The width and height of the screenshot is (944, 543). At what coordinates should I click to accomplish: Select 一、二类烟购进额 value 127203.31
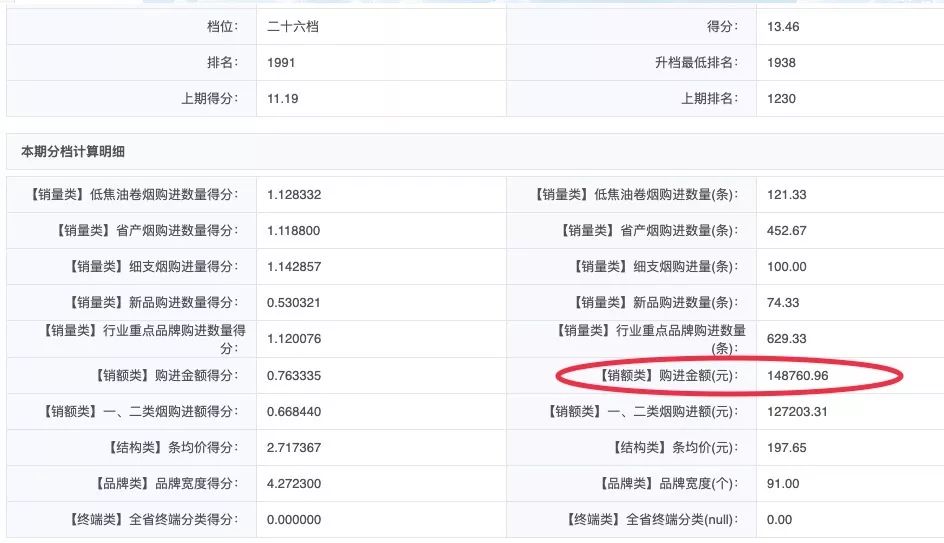(796, 412)
